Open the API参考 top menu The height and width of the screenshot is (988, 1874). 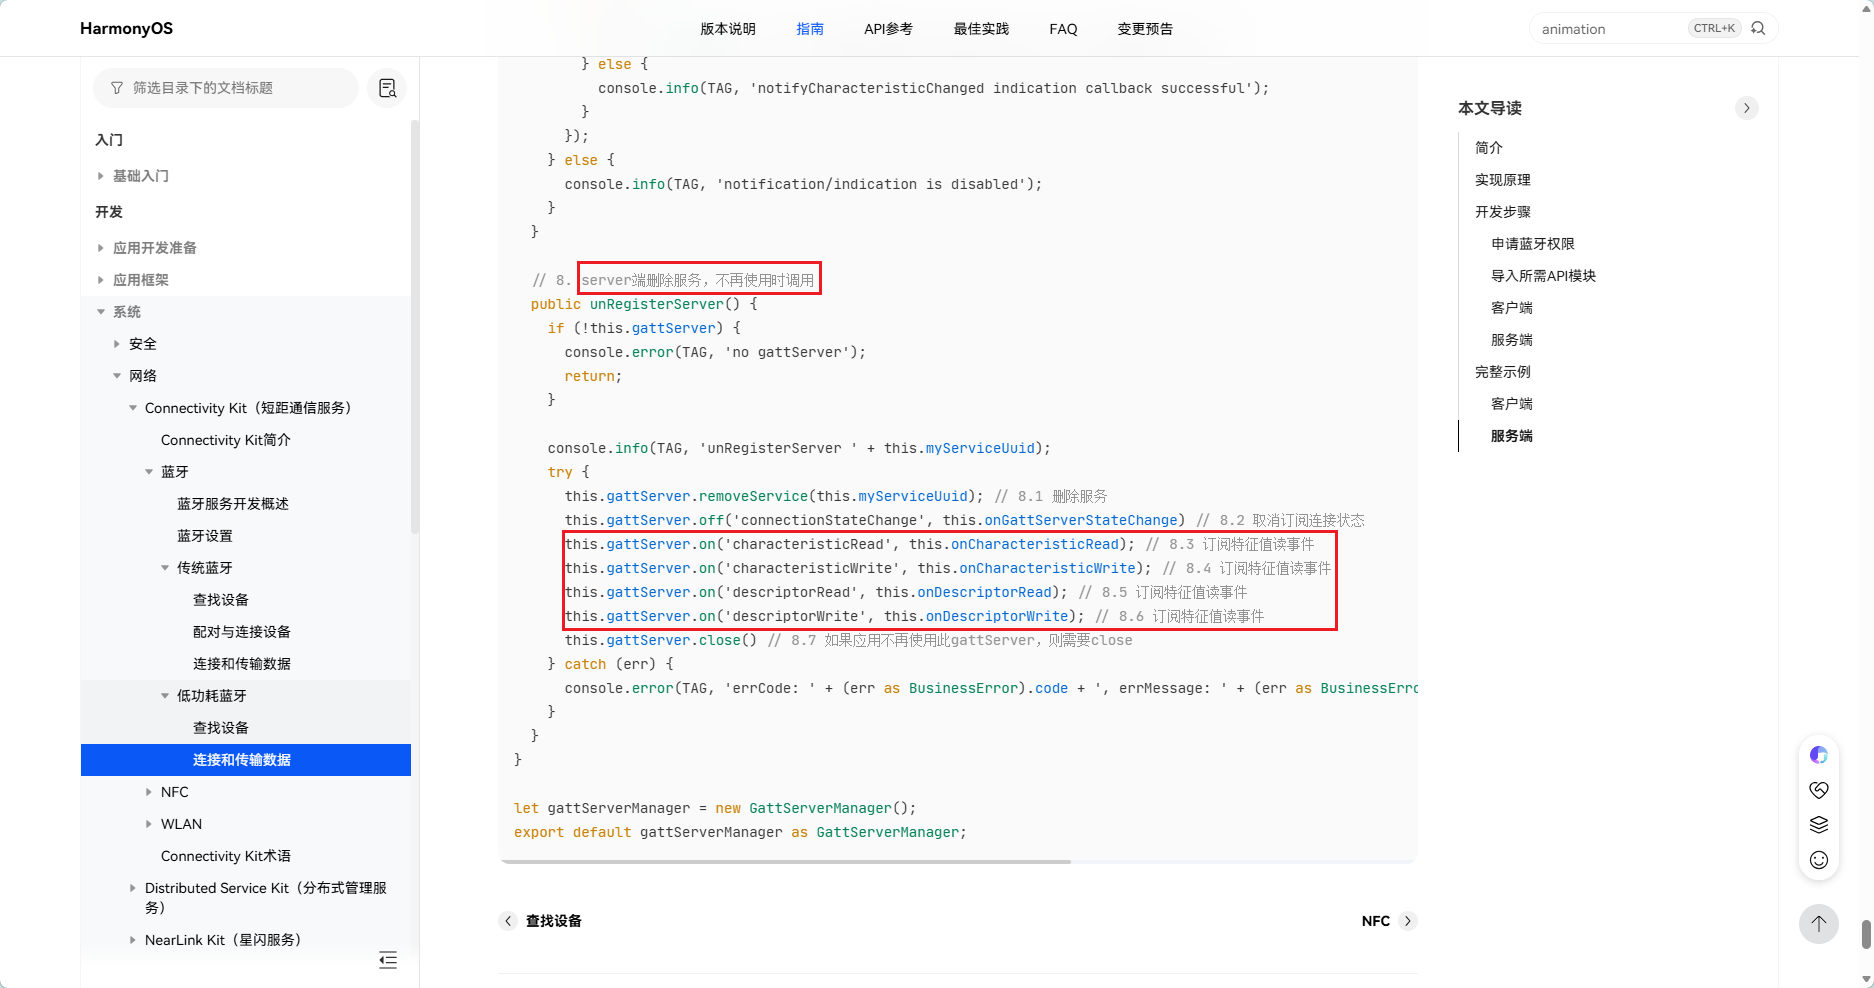(888, 29)
